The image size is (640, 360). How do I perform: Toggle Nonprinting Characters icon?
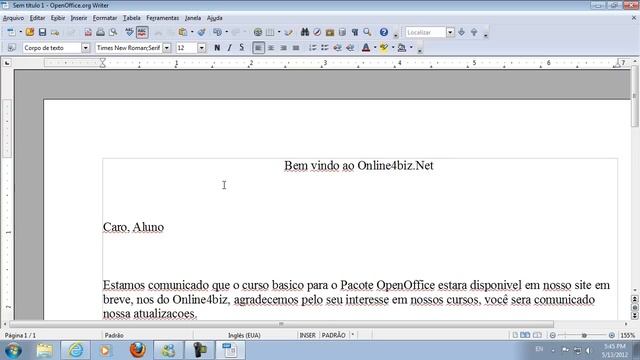(x=355, y=32)
